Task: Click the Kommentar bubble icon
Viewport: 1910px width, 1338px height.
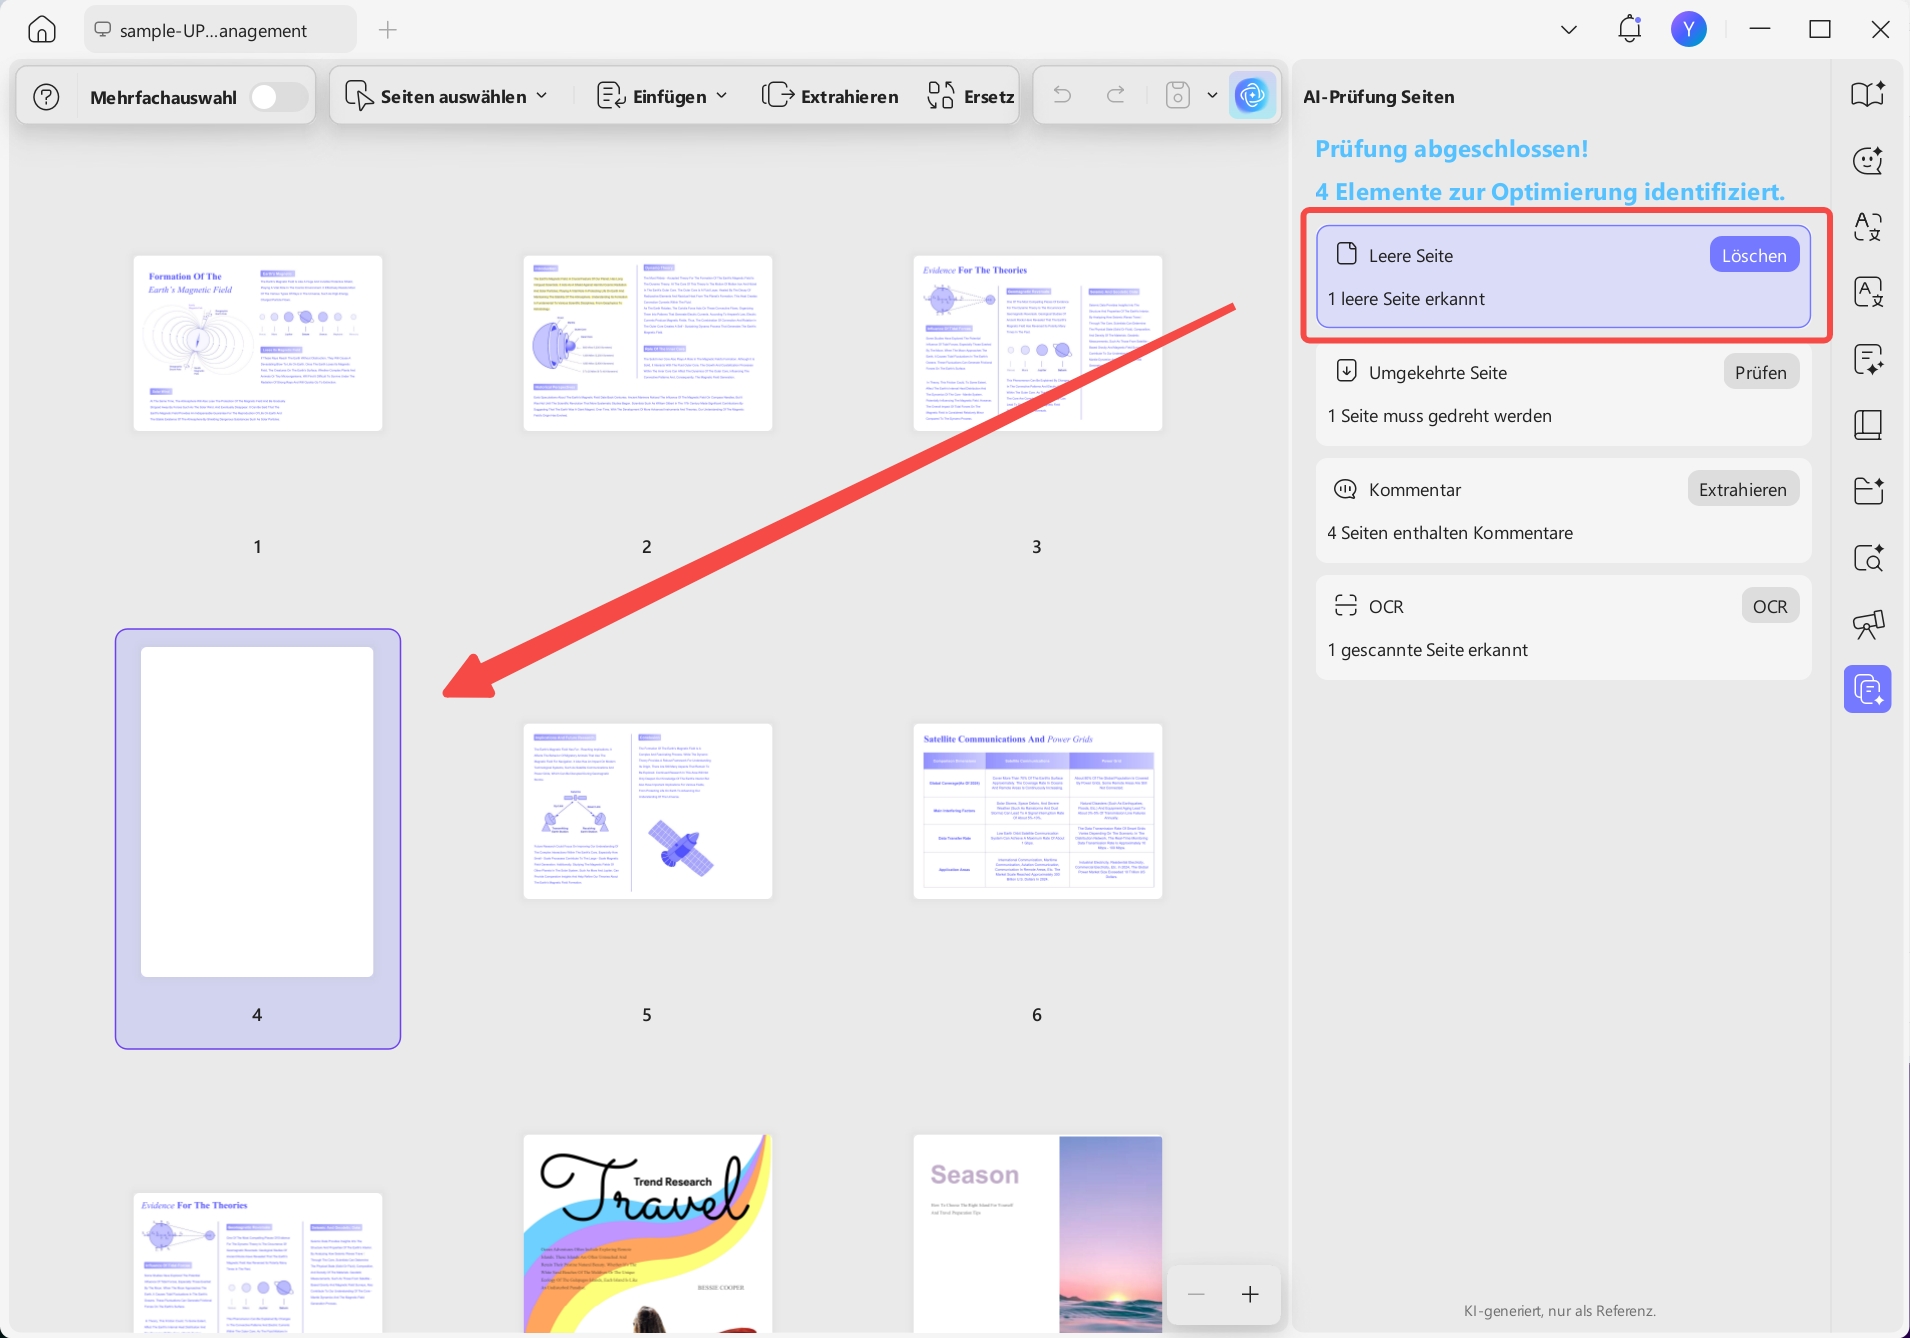Action: pos(1346,489)
